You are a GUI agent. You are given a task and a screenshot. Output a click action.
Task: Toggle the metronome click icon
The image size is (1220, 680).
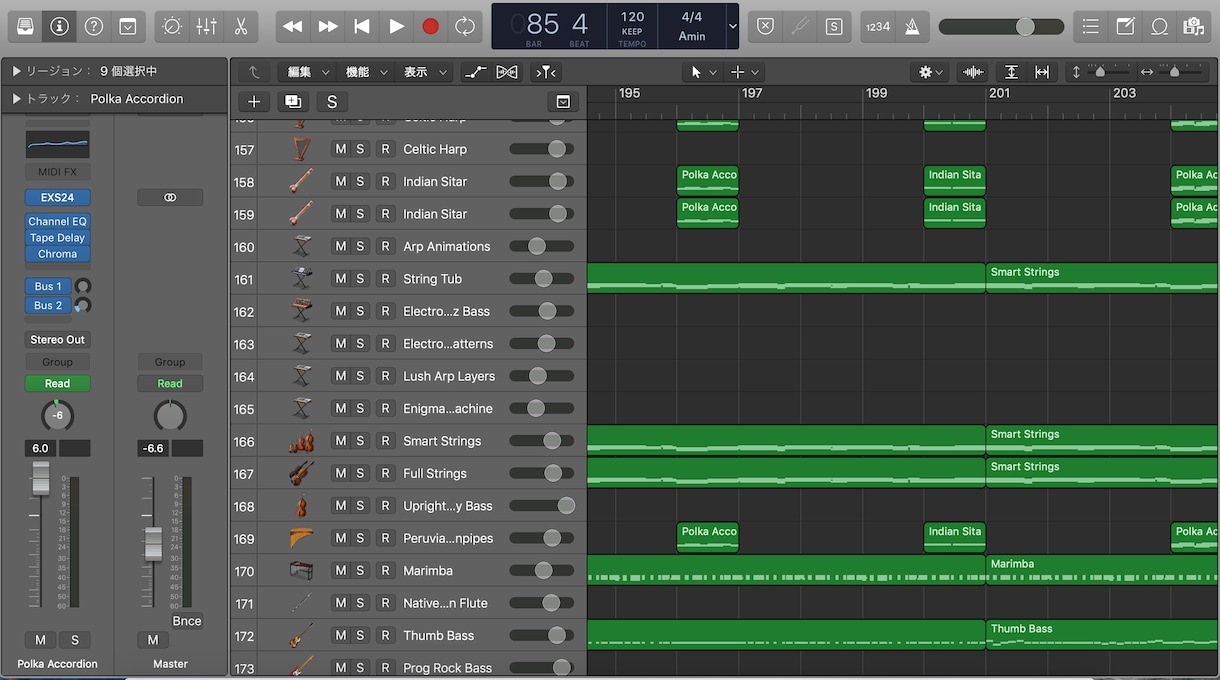coord(912,27)
